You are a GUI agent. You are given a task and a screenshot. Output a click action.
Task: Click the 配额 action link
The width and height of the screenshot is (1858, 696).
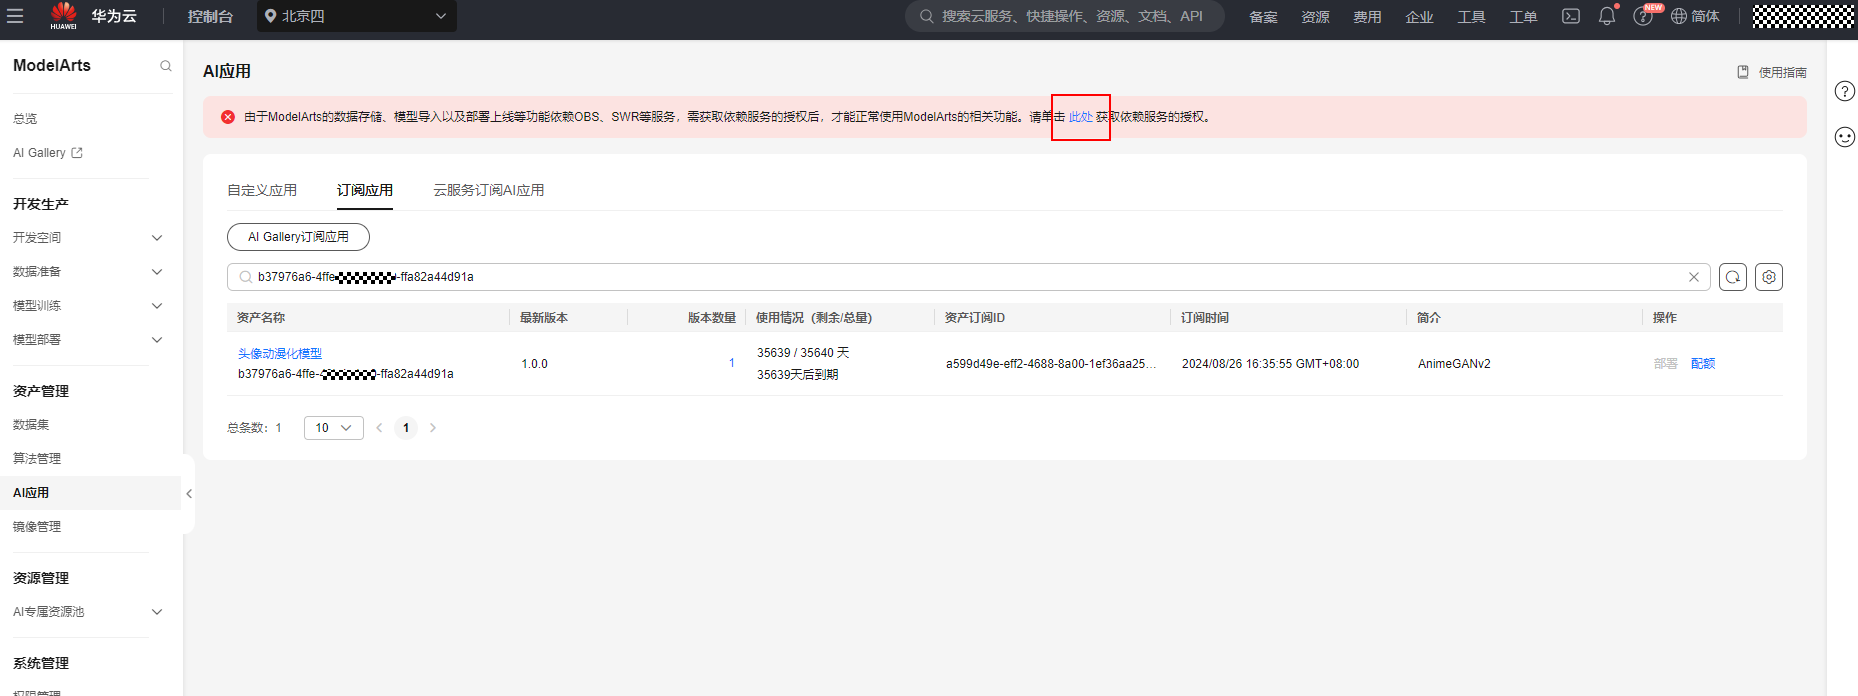coord(1703,364)
